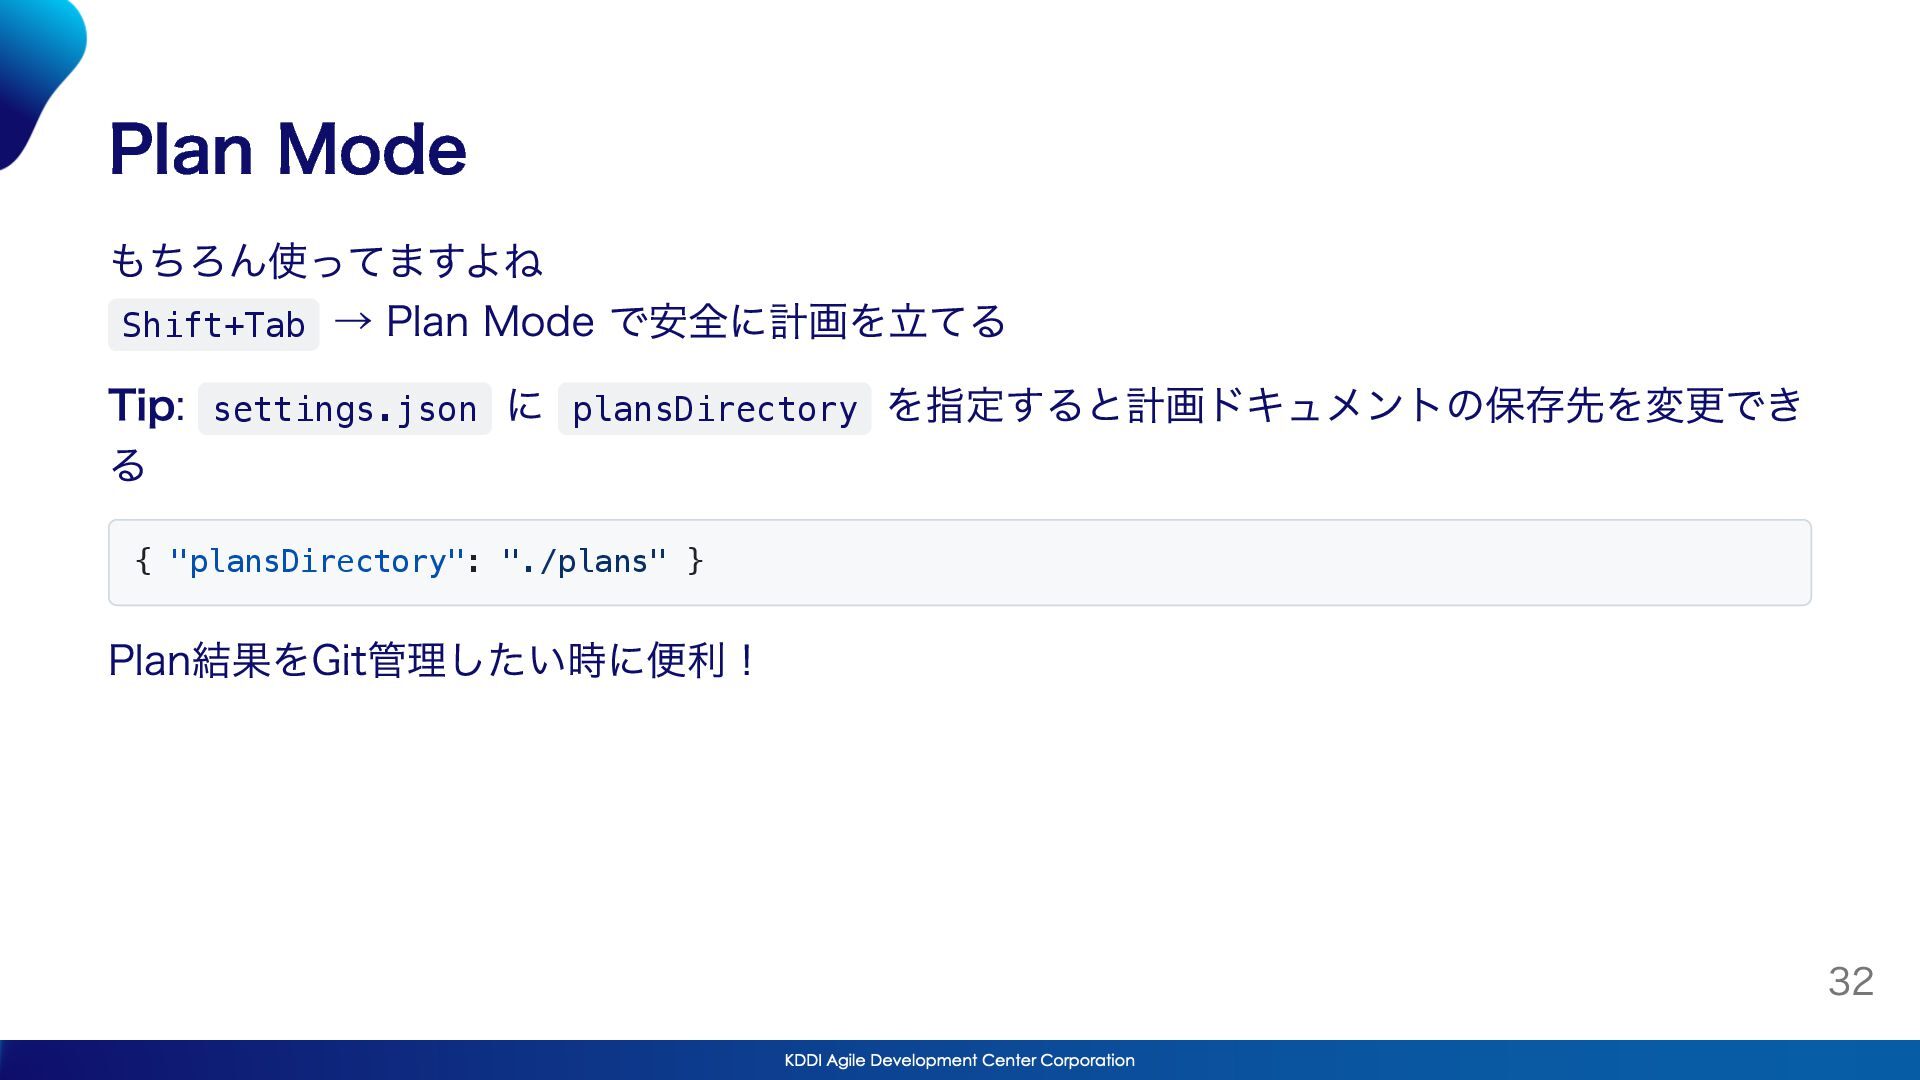Viewport: 1920px width, 1080px height.
Task: Click the wrapped character る under Tip
Action: coord(128,465)
